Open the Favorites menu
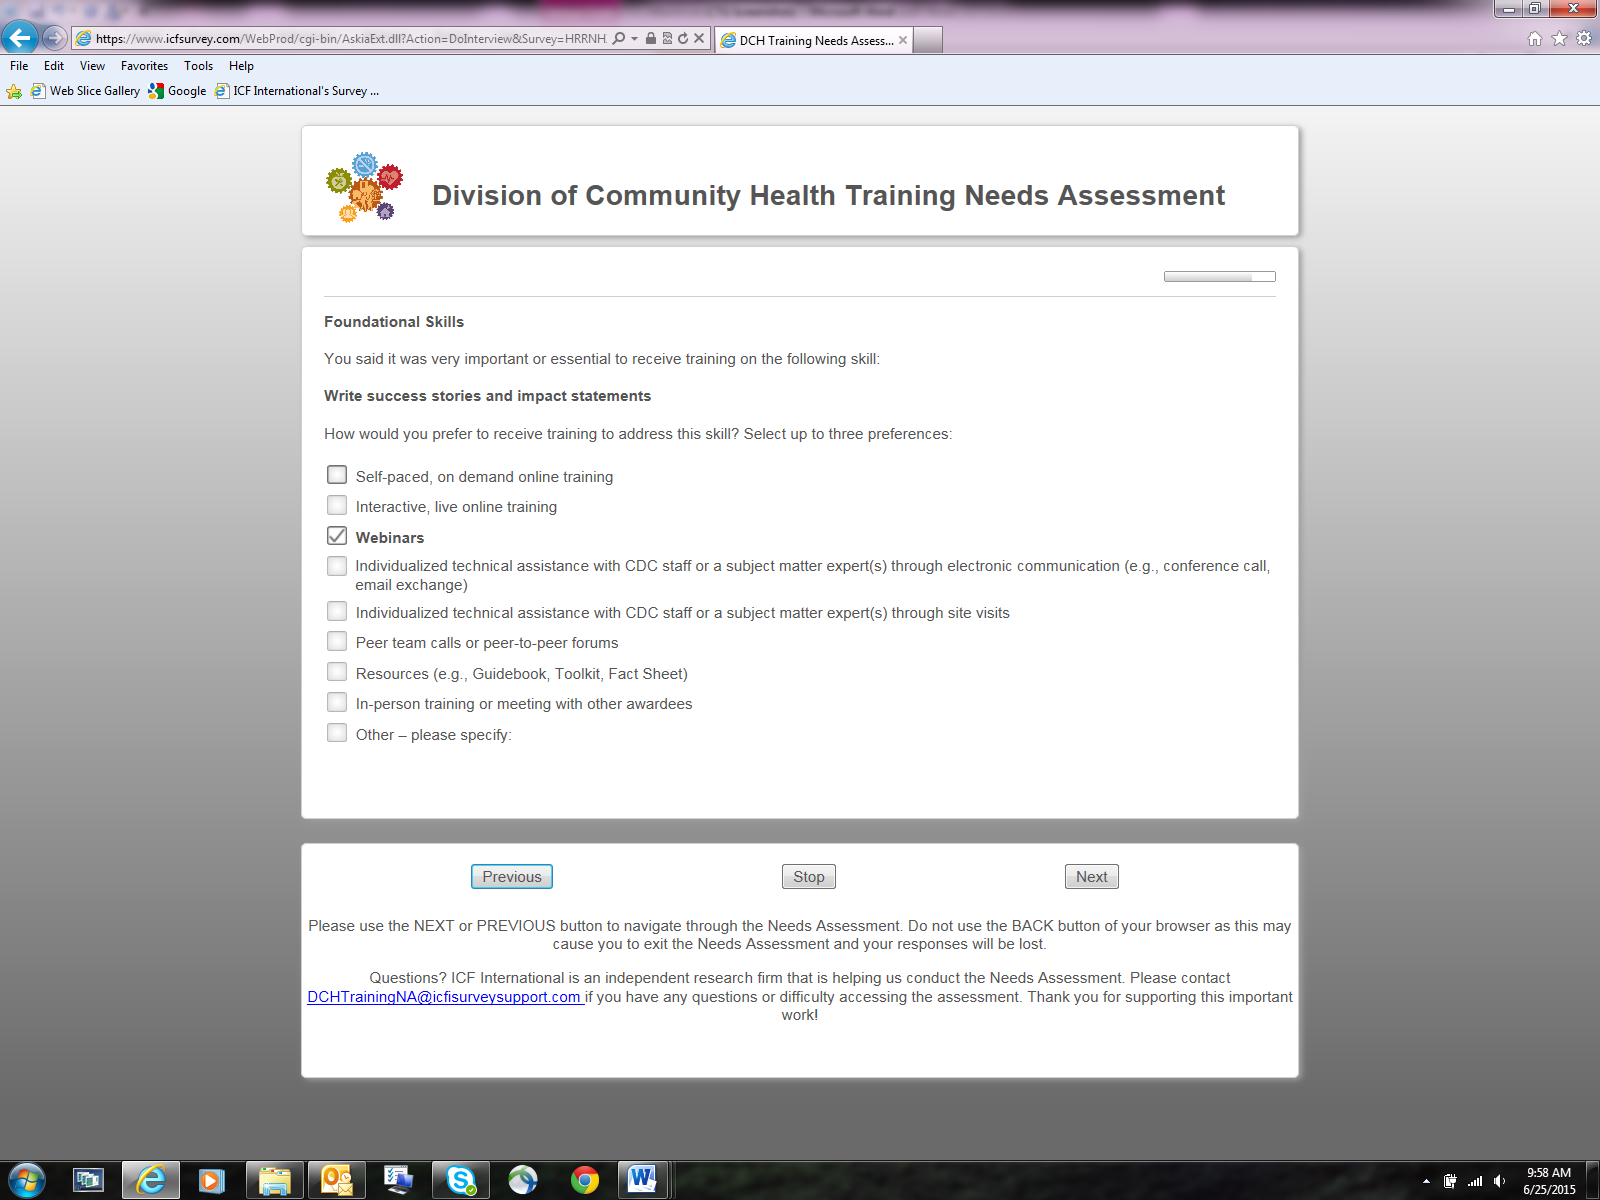1600x1200 pixels. click(x=144, y=66)
